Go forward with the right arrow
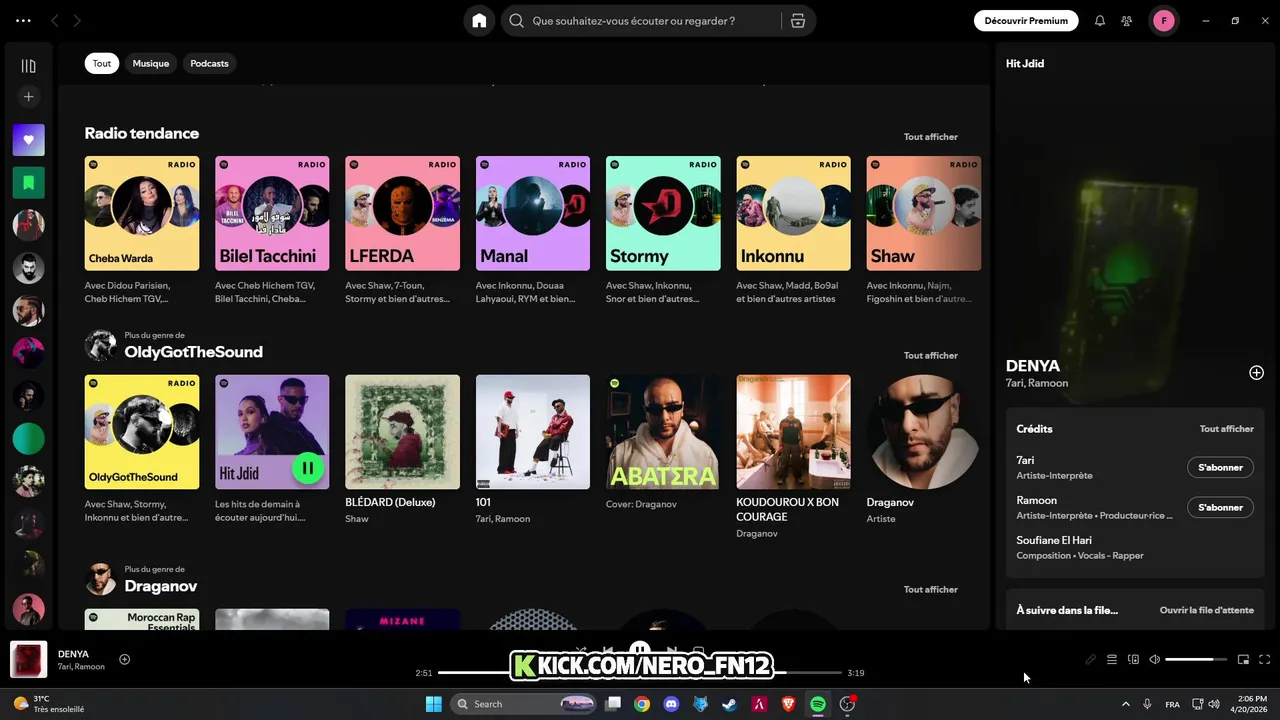Viewport: 1280px width, 720px height. (x=77, y=20)
